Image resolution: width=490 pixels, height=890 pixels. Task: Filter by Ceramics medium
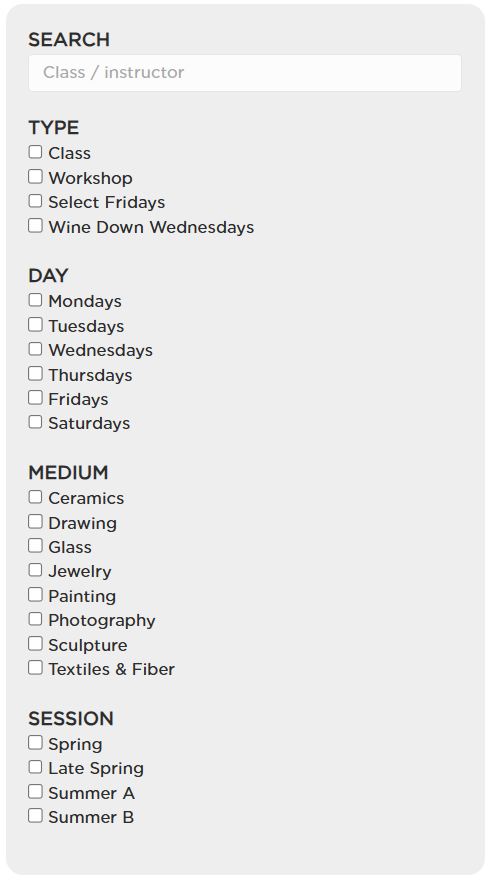point(35,497)
